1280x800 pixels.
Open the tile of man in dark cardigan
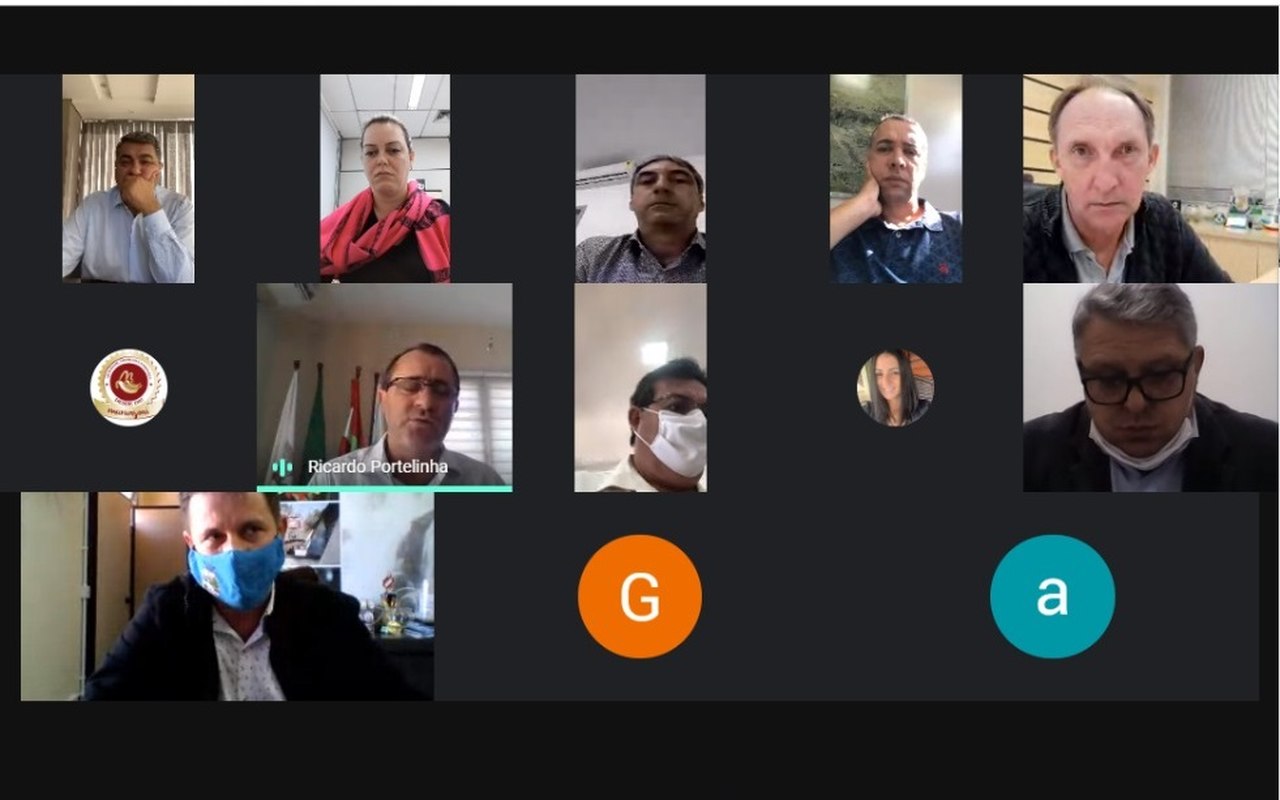(x=1150, y=178)
